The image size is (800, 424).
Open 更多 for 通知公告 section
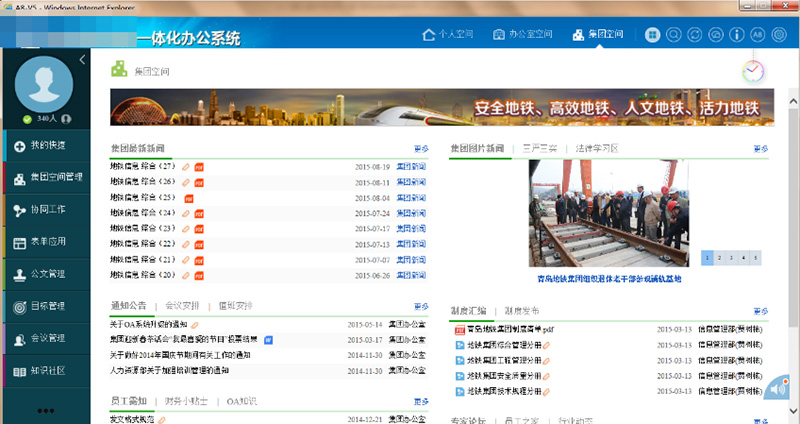point(421,307)
